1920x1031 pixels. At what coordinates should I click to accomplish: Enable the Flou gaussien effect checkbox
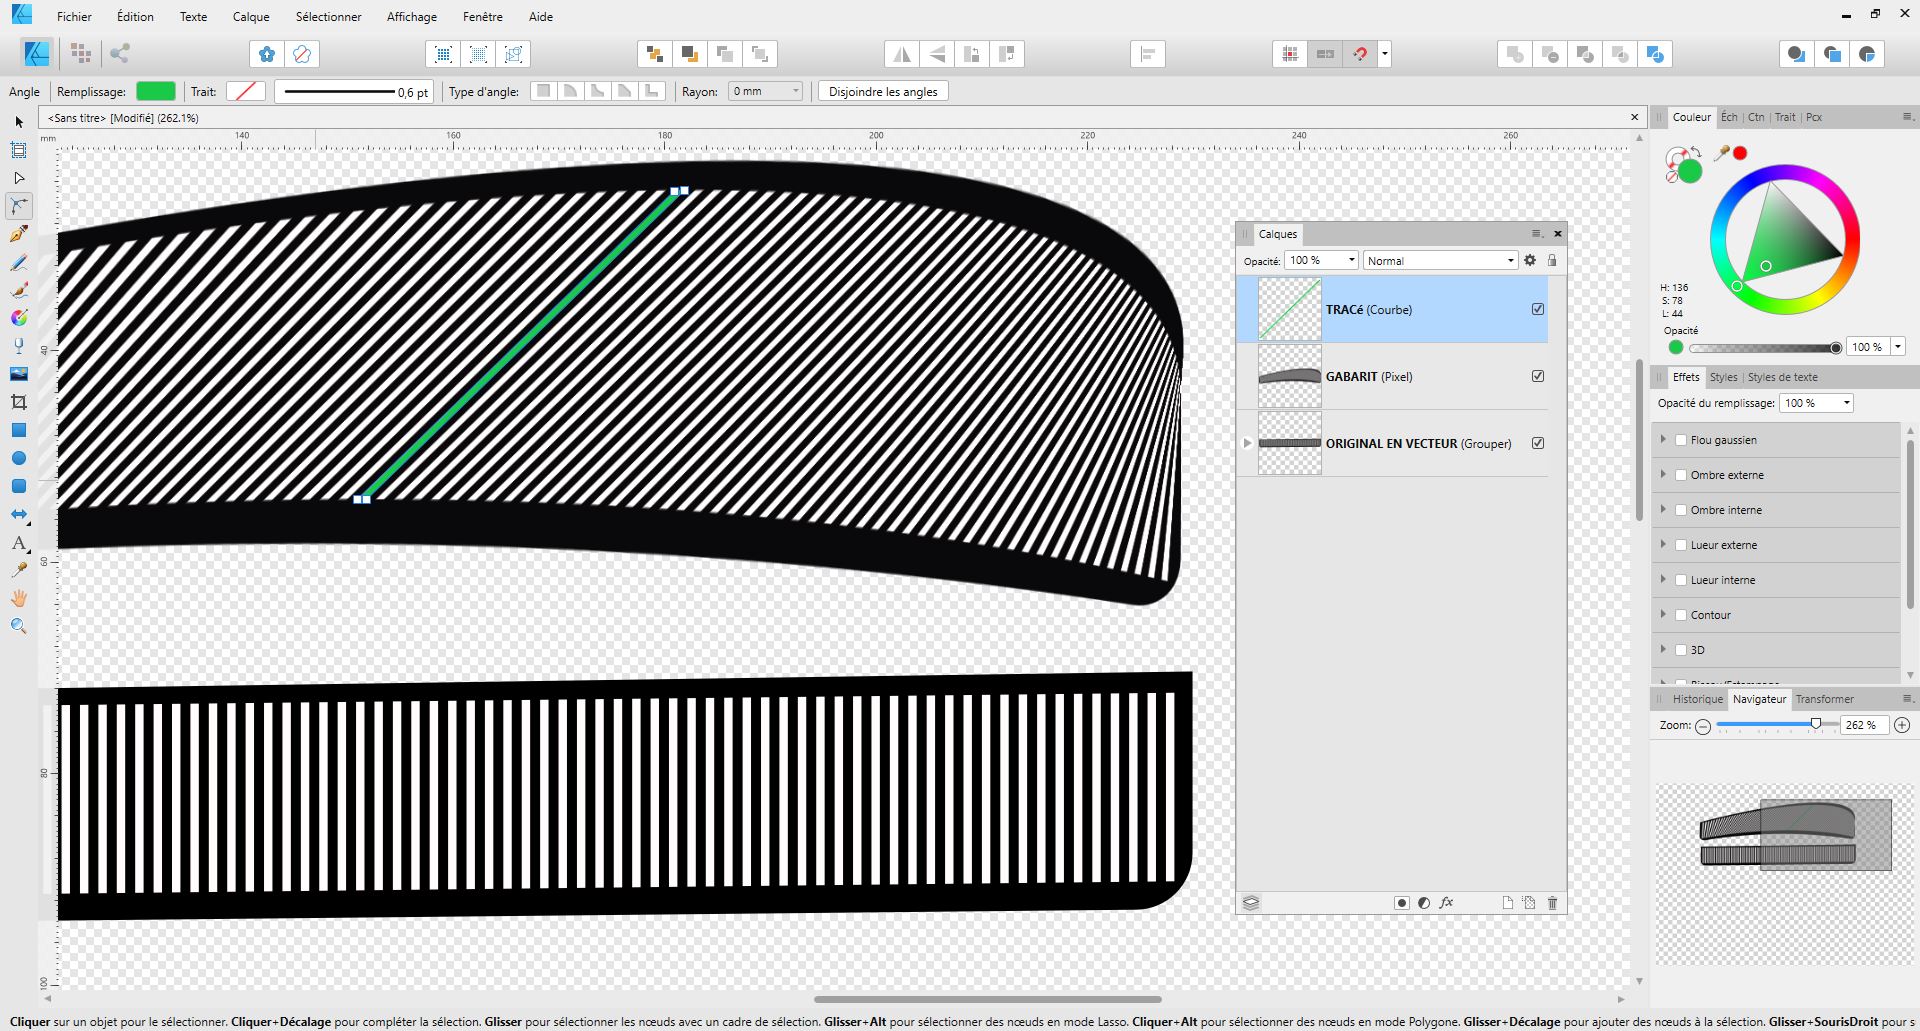pos(1681,440)
